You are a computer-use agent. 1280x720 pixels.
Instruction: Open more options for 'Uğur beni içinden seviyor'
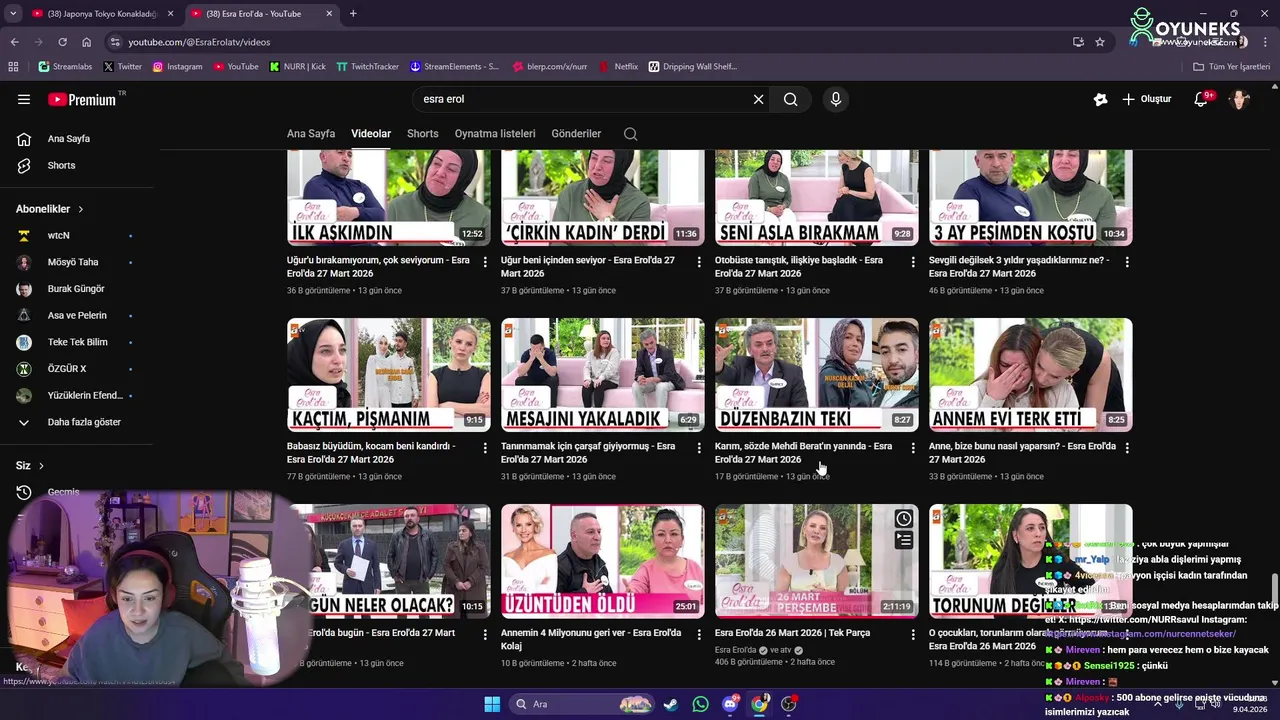tap(699, 262)
